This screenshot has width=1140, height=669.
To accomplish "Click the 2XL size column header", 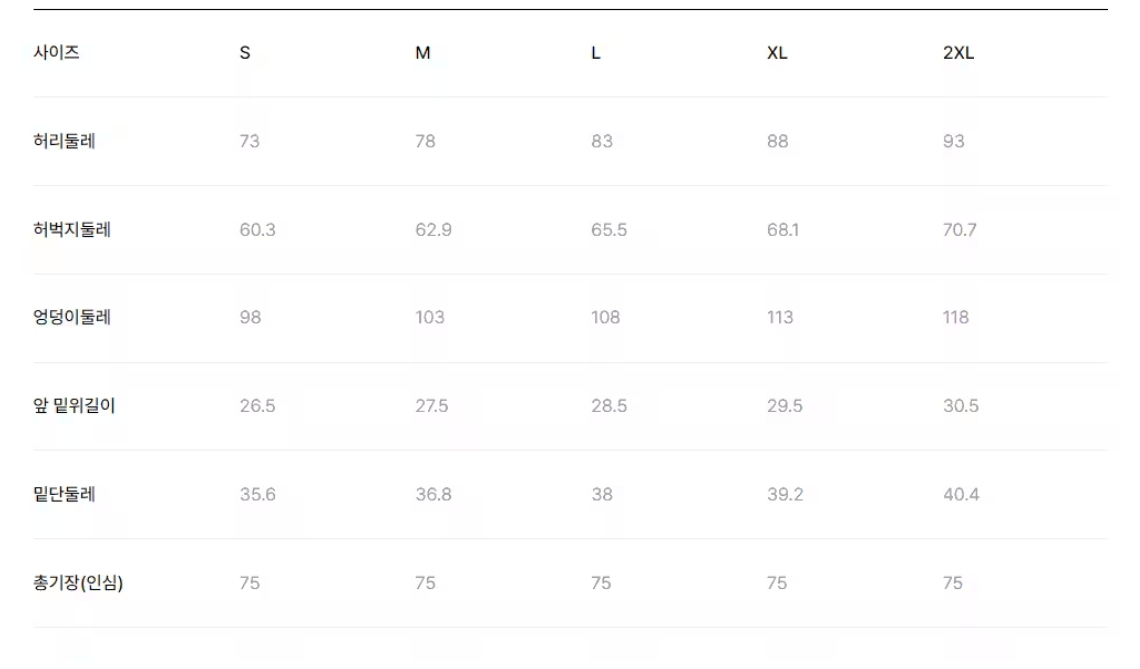I will pos(958,53).
